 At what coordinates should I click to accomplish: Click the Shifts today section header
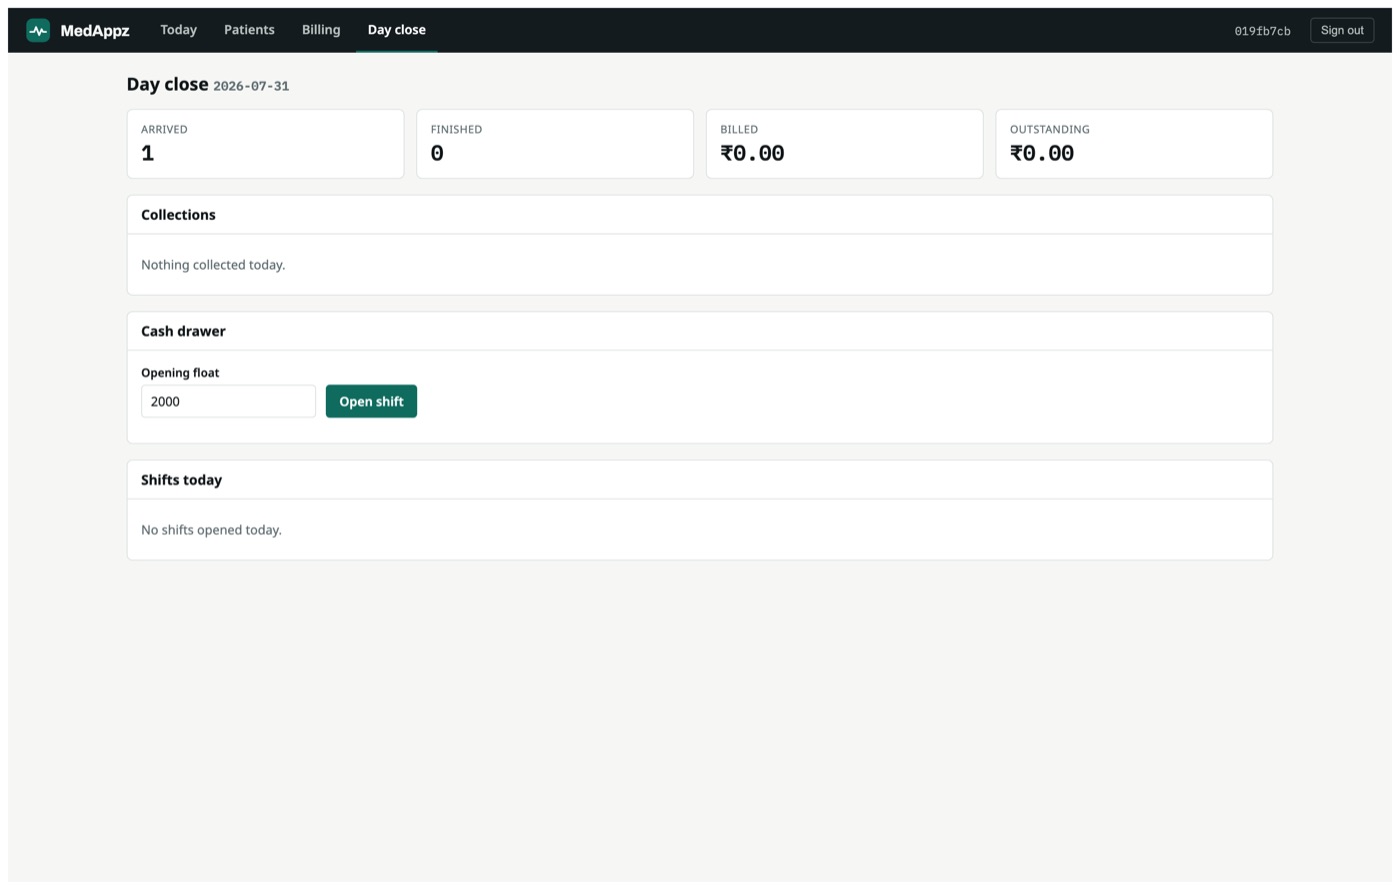point(700,480)
